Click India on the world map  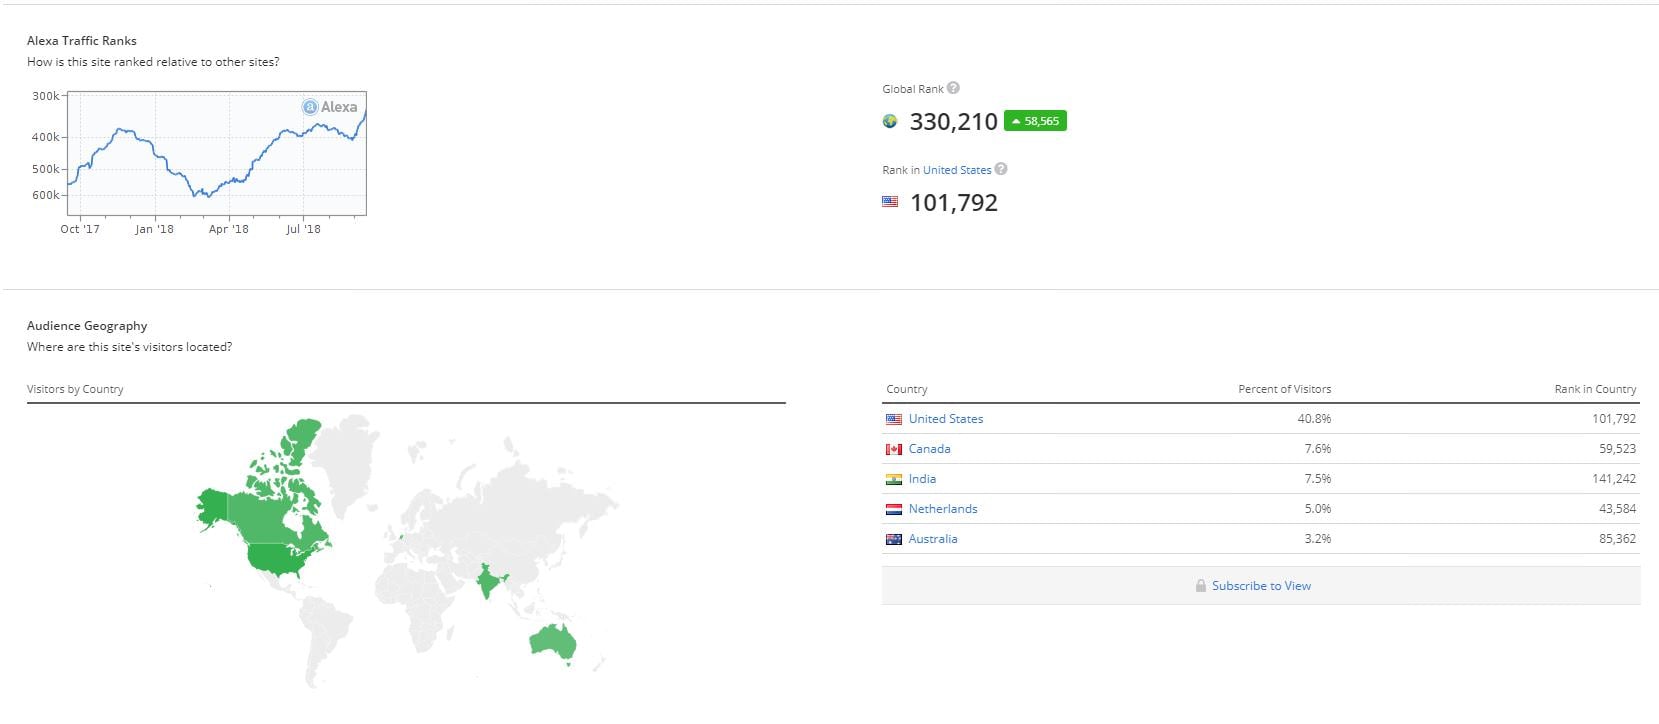point(487,581)
